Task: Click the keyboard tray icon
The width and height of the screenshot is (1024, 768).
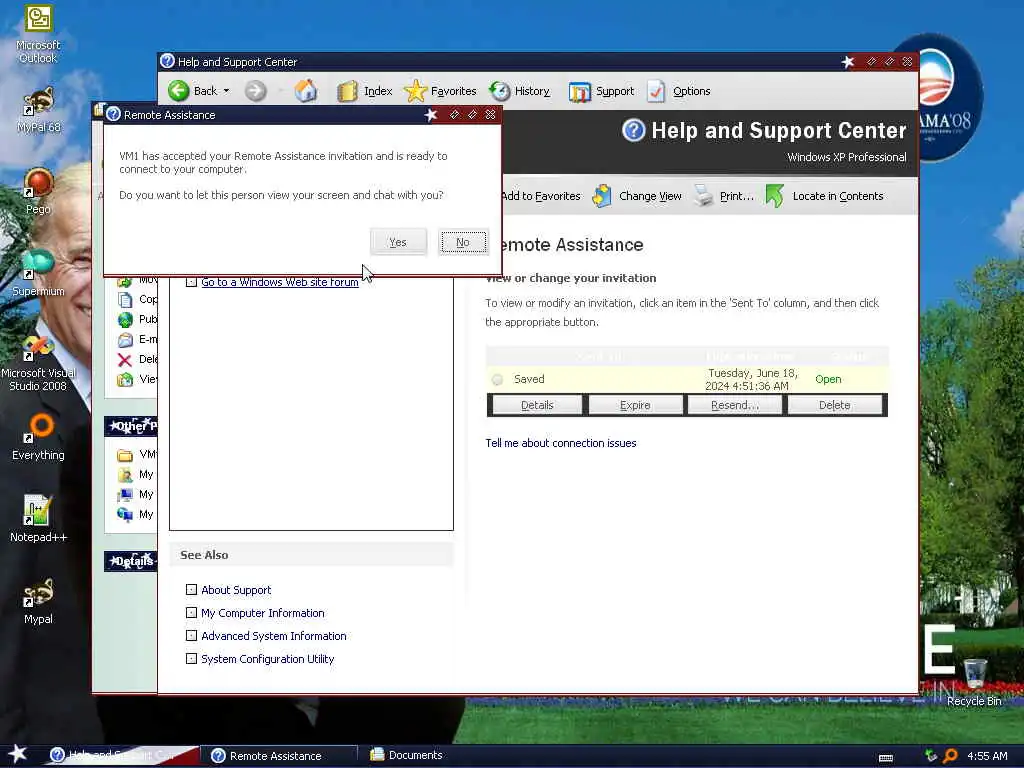Action: (886, 758)
